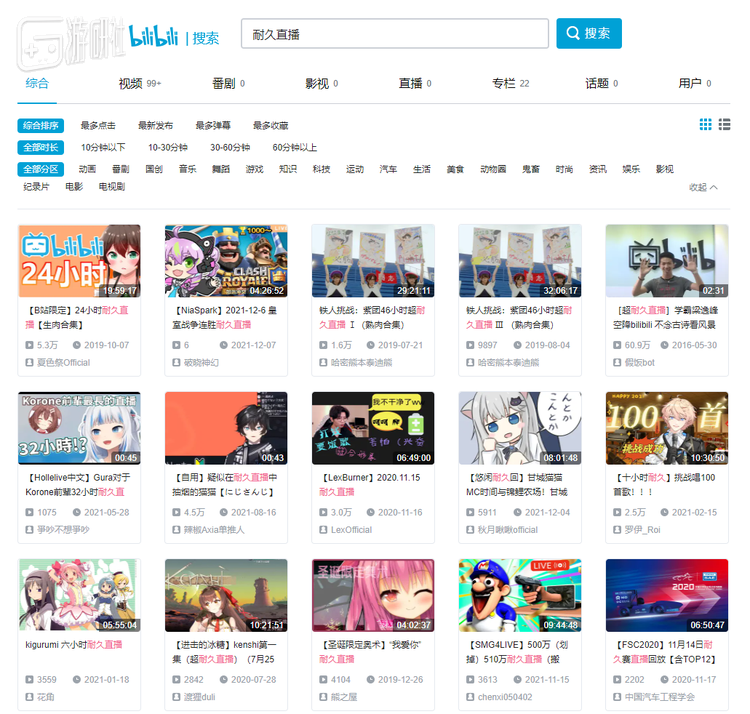Switch to grid view layout

click(706, 125)
